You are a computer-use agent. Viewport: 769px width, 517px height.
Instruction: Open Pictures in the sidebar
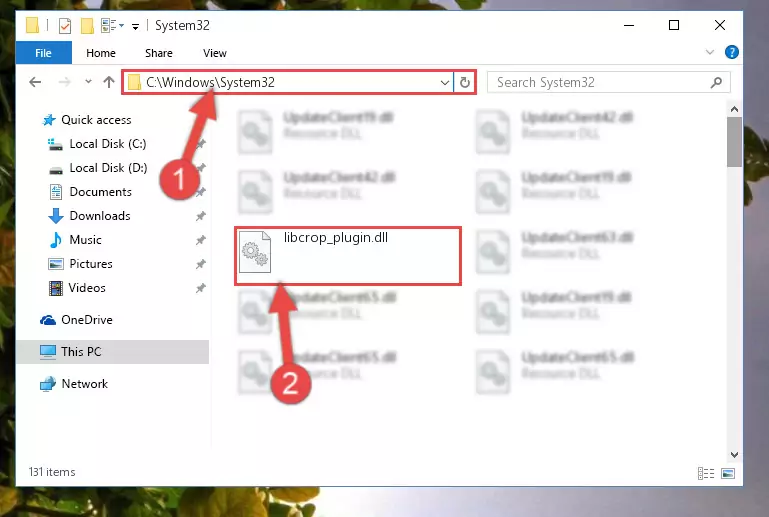pyautogui.click(x=91, y=264)
